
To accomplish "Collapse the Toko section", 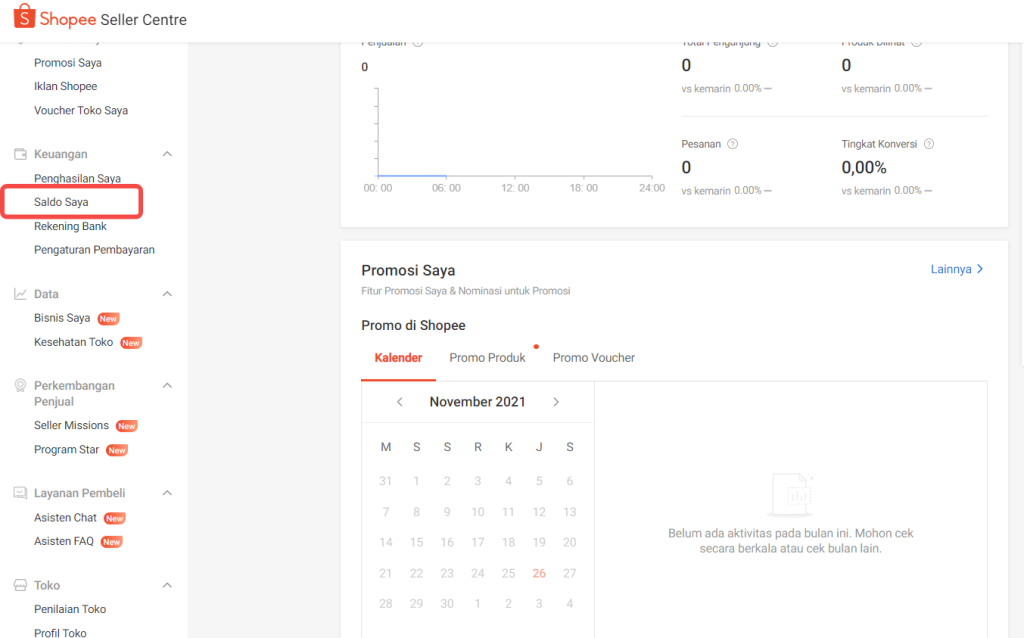I will 167,585.
